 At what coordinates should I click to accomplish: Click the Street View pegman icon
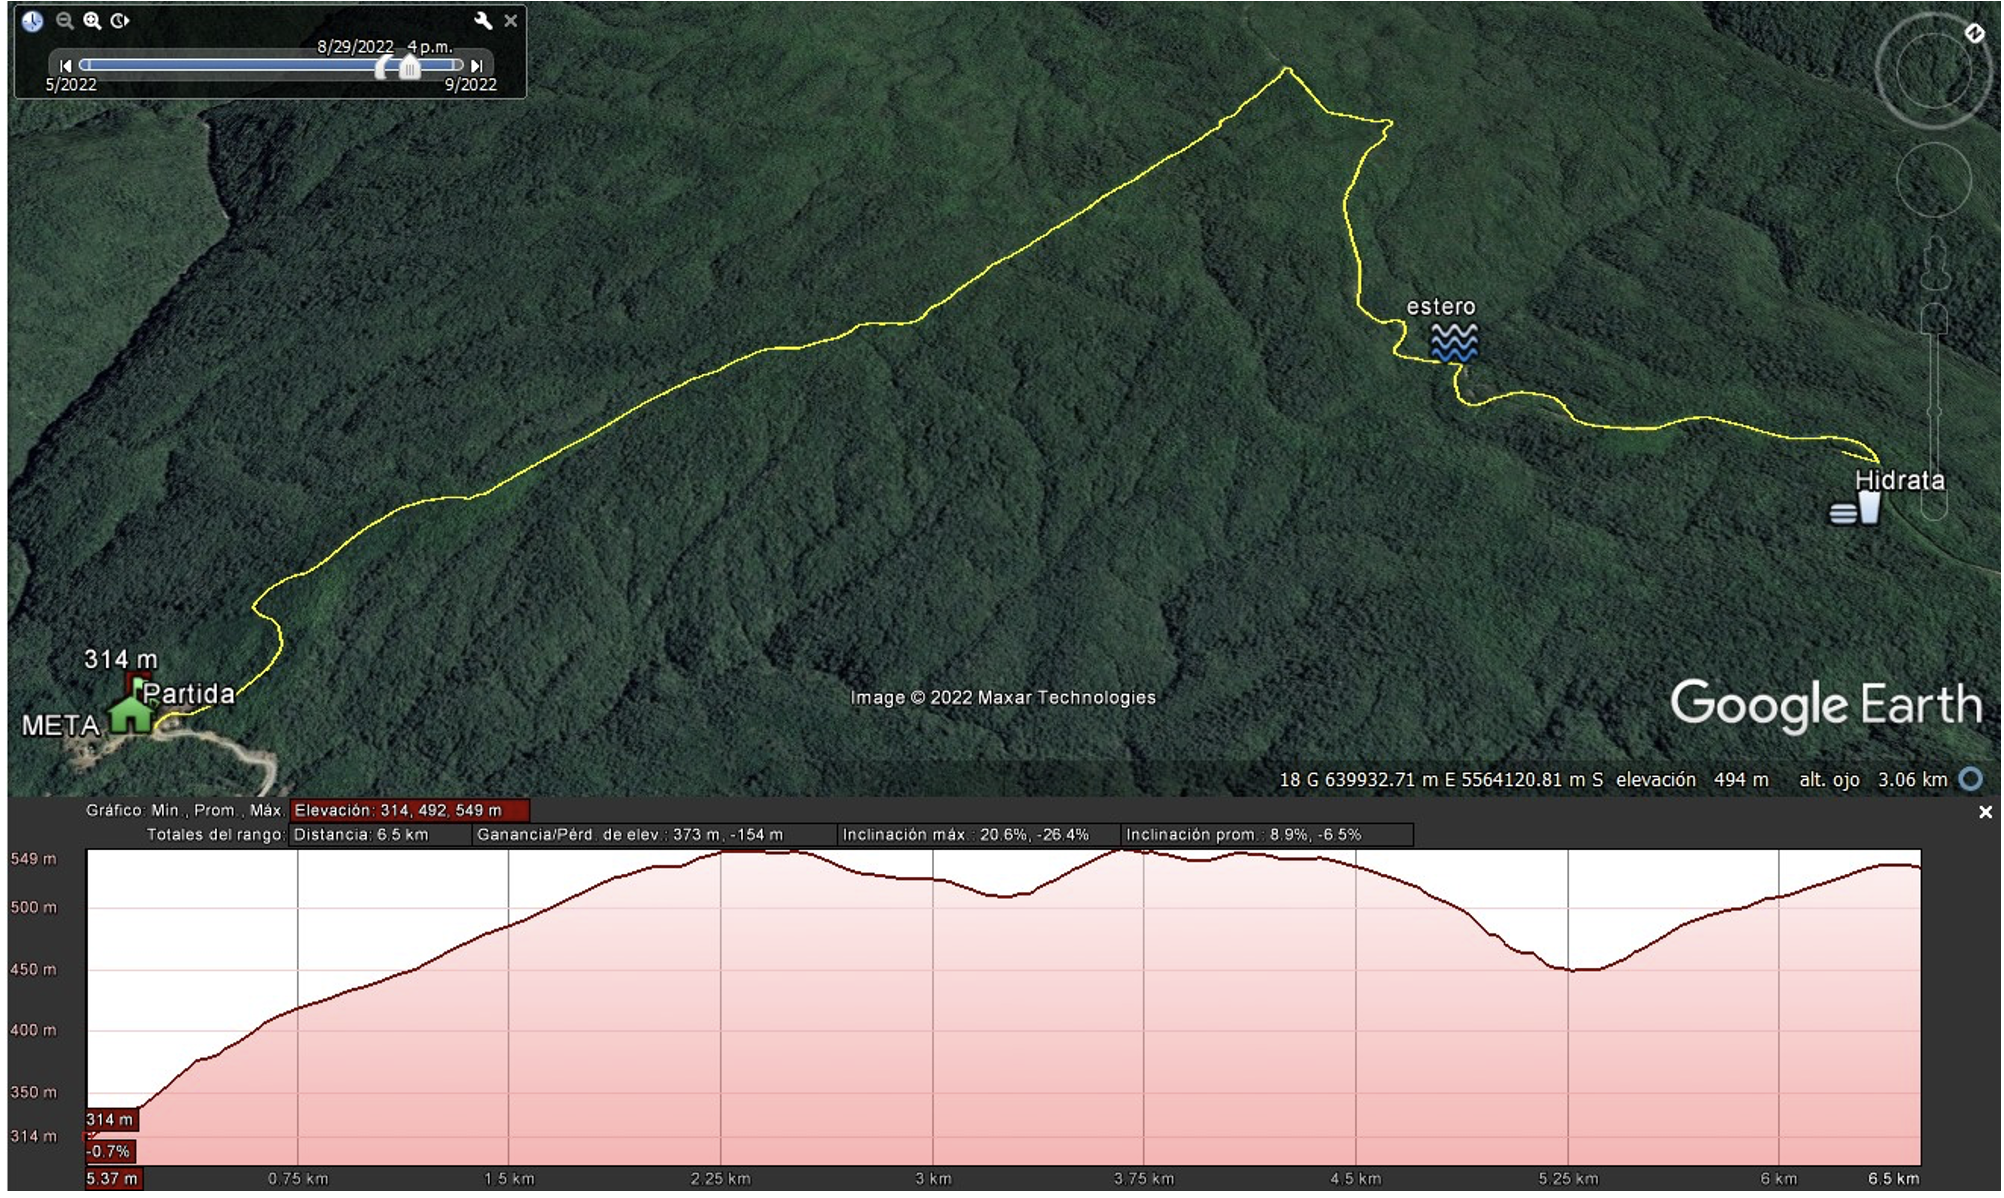pyautogui.click(x=1935, y=263)
